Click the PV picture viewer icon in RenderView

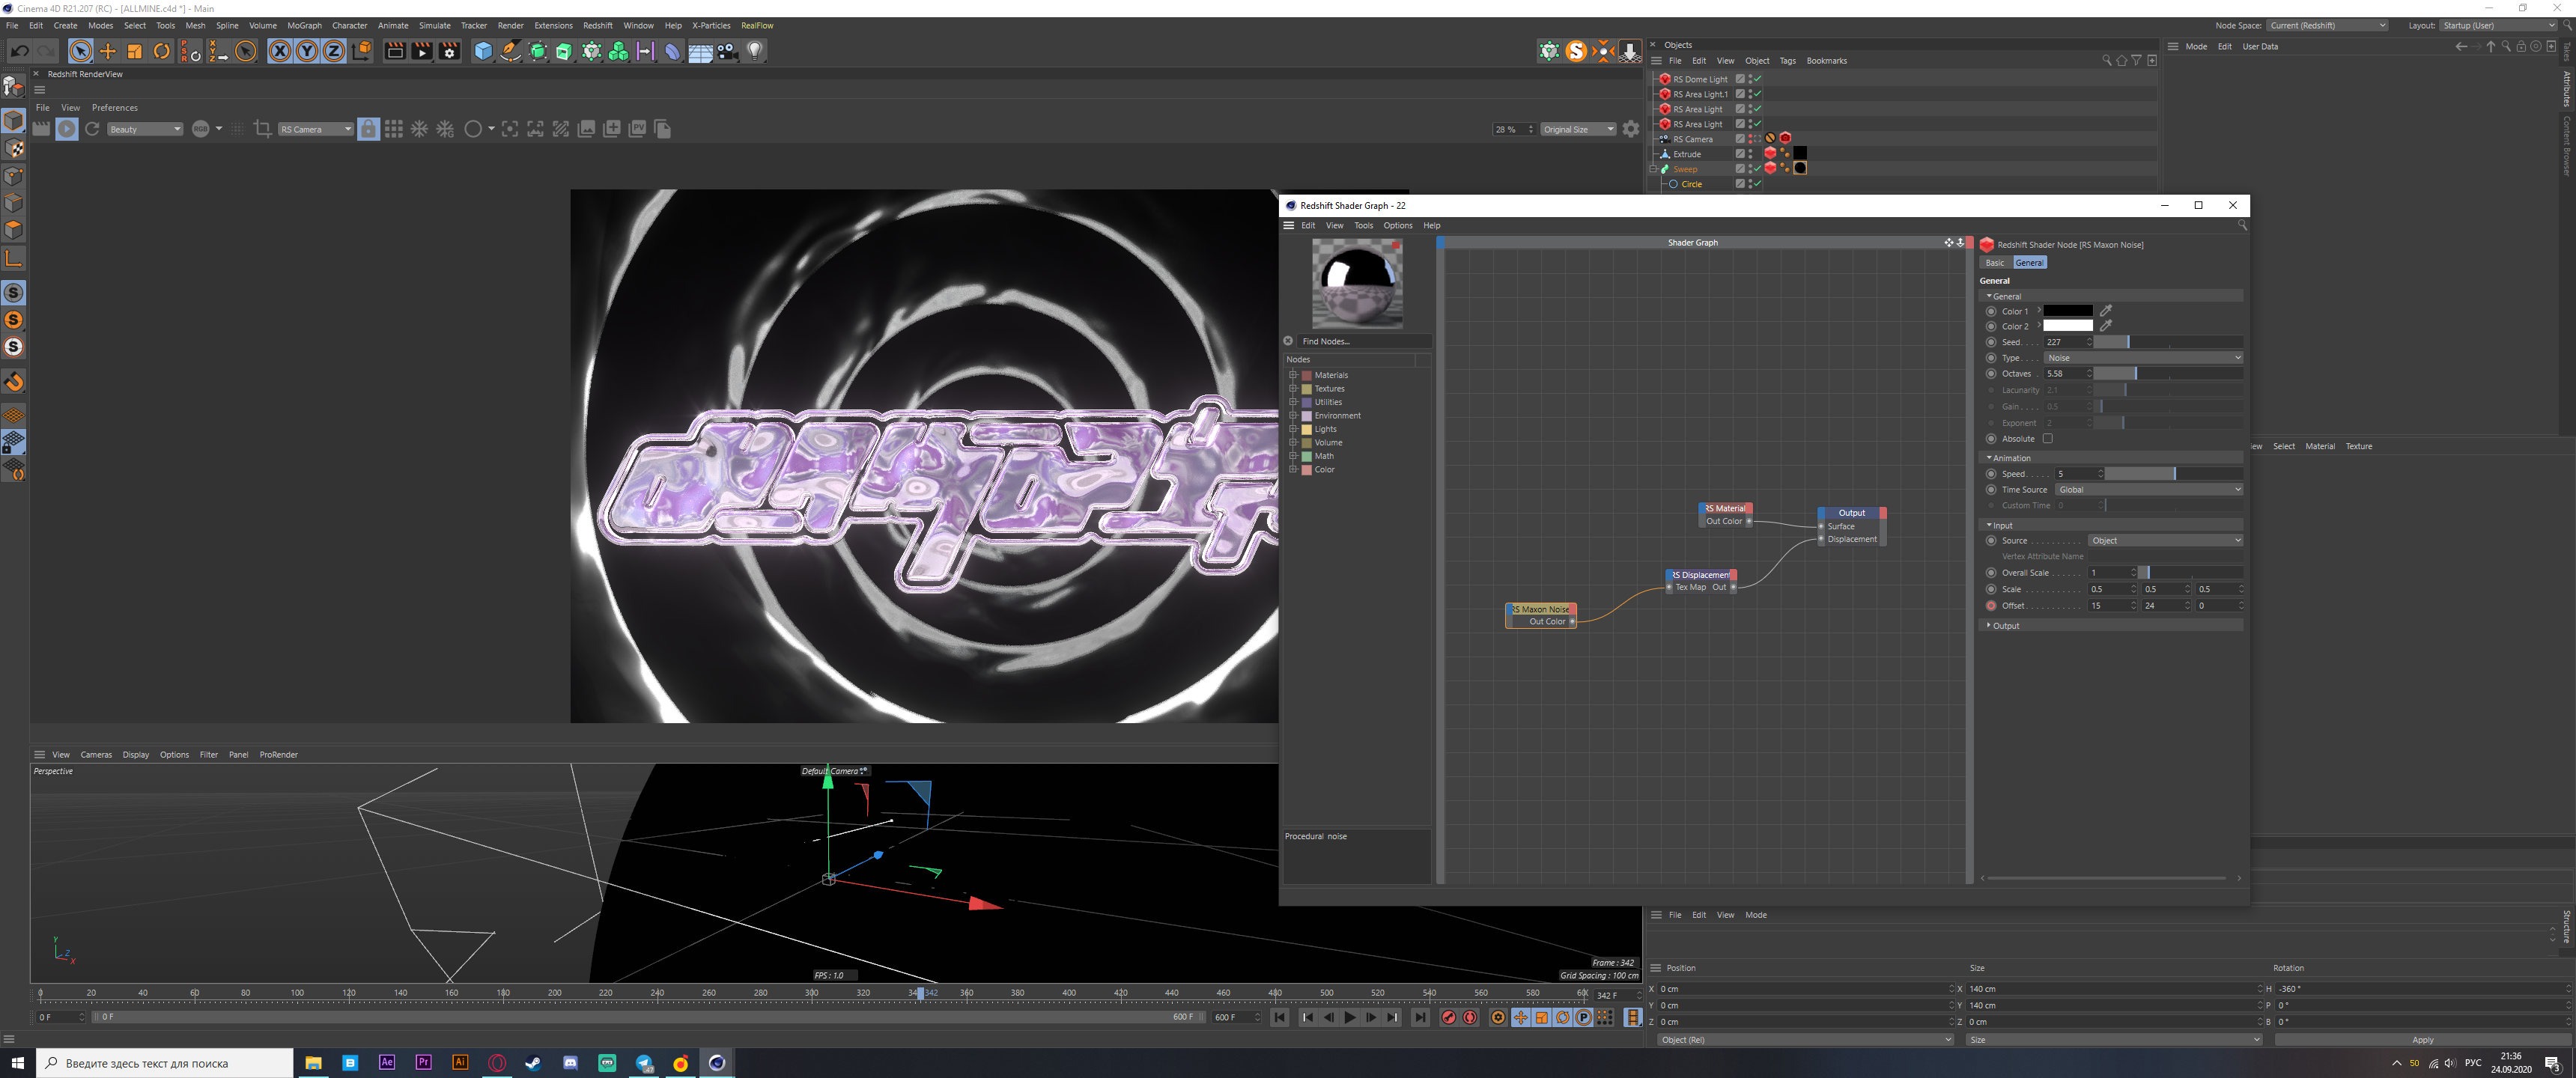(637, 129)
